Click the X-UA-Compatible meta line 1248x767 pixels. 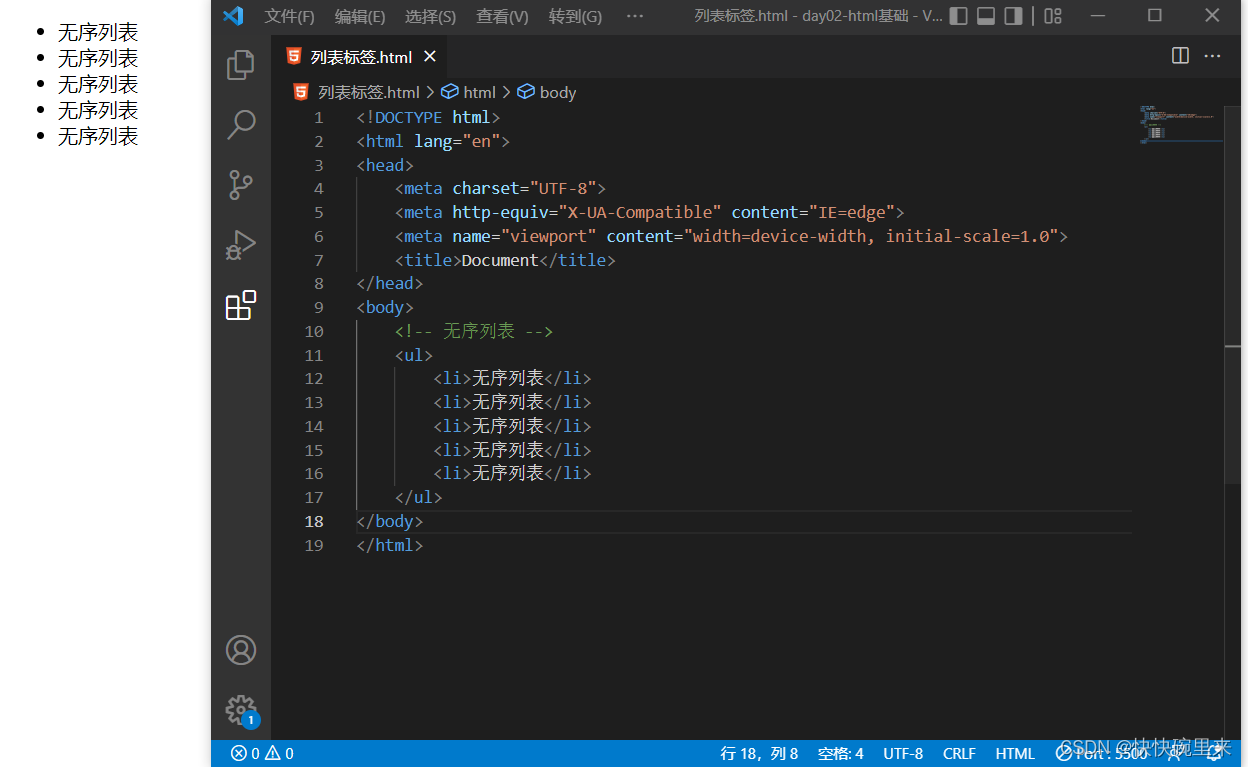point(649,212)
